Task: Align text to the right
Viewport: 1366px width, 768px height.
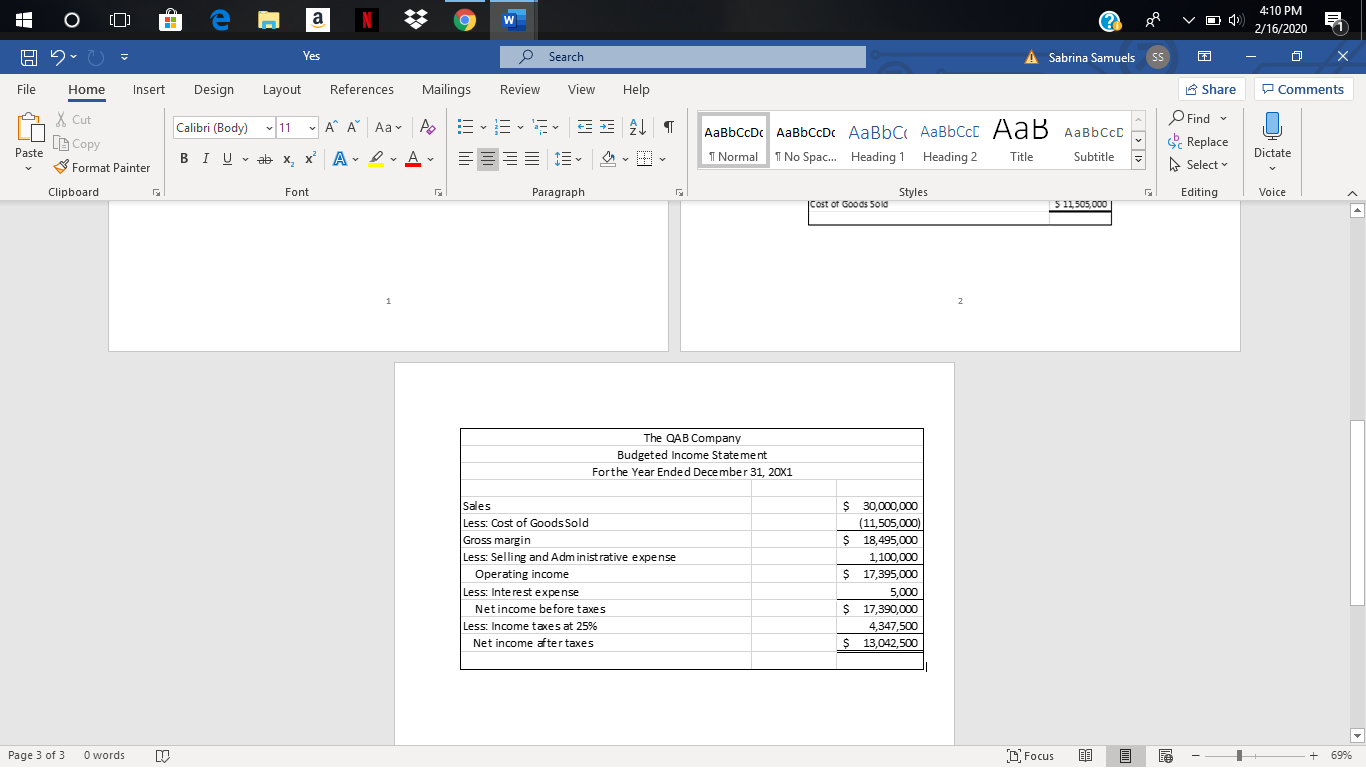Action: click(510, 160)
